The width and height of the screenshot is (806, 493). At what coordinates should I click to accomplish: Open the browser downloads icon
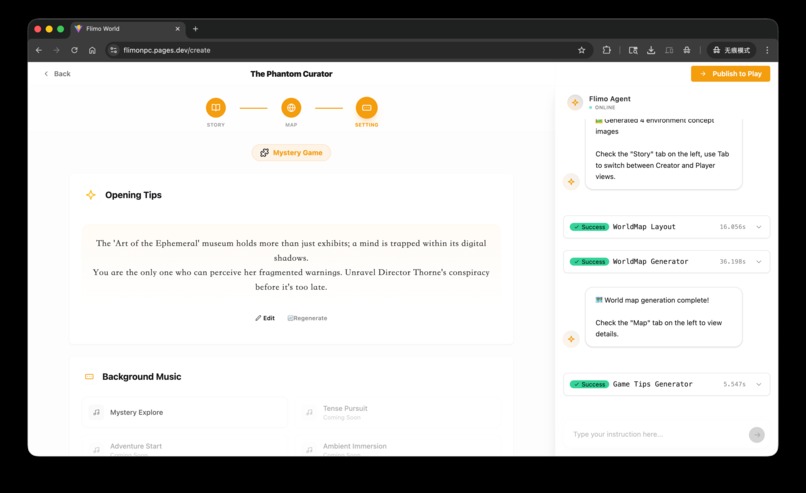tap(651, 50)
